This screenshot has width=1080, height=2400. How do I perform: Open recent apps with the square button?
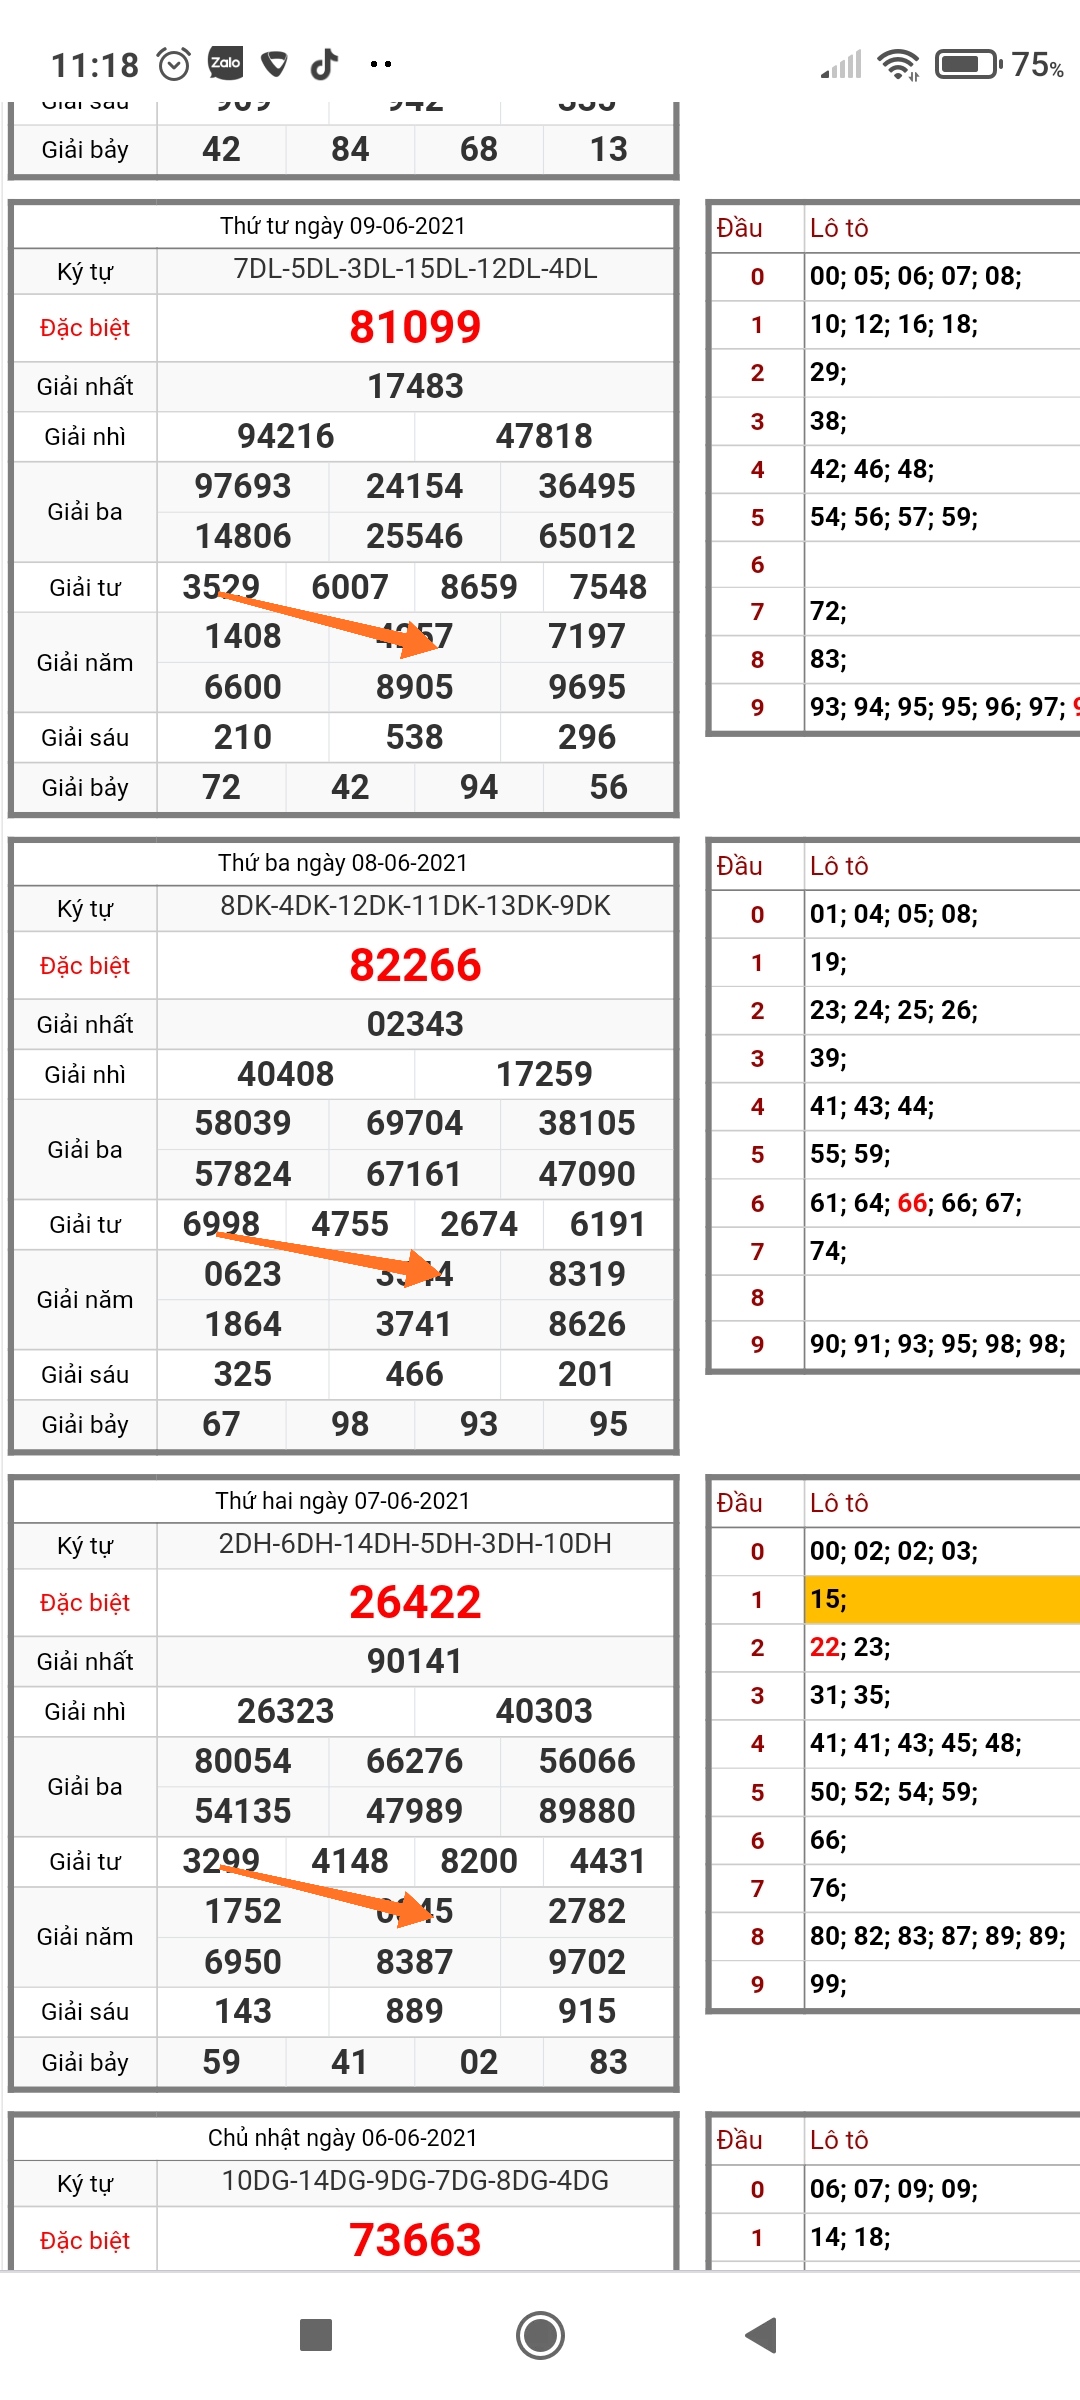(316, 2335)
